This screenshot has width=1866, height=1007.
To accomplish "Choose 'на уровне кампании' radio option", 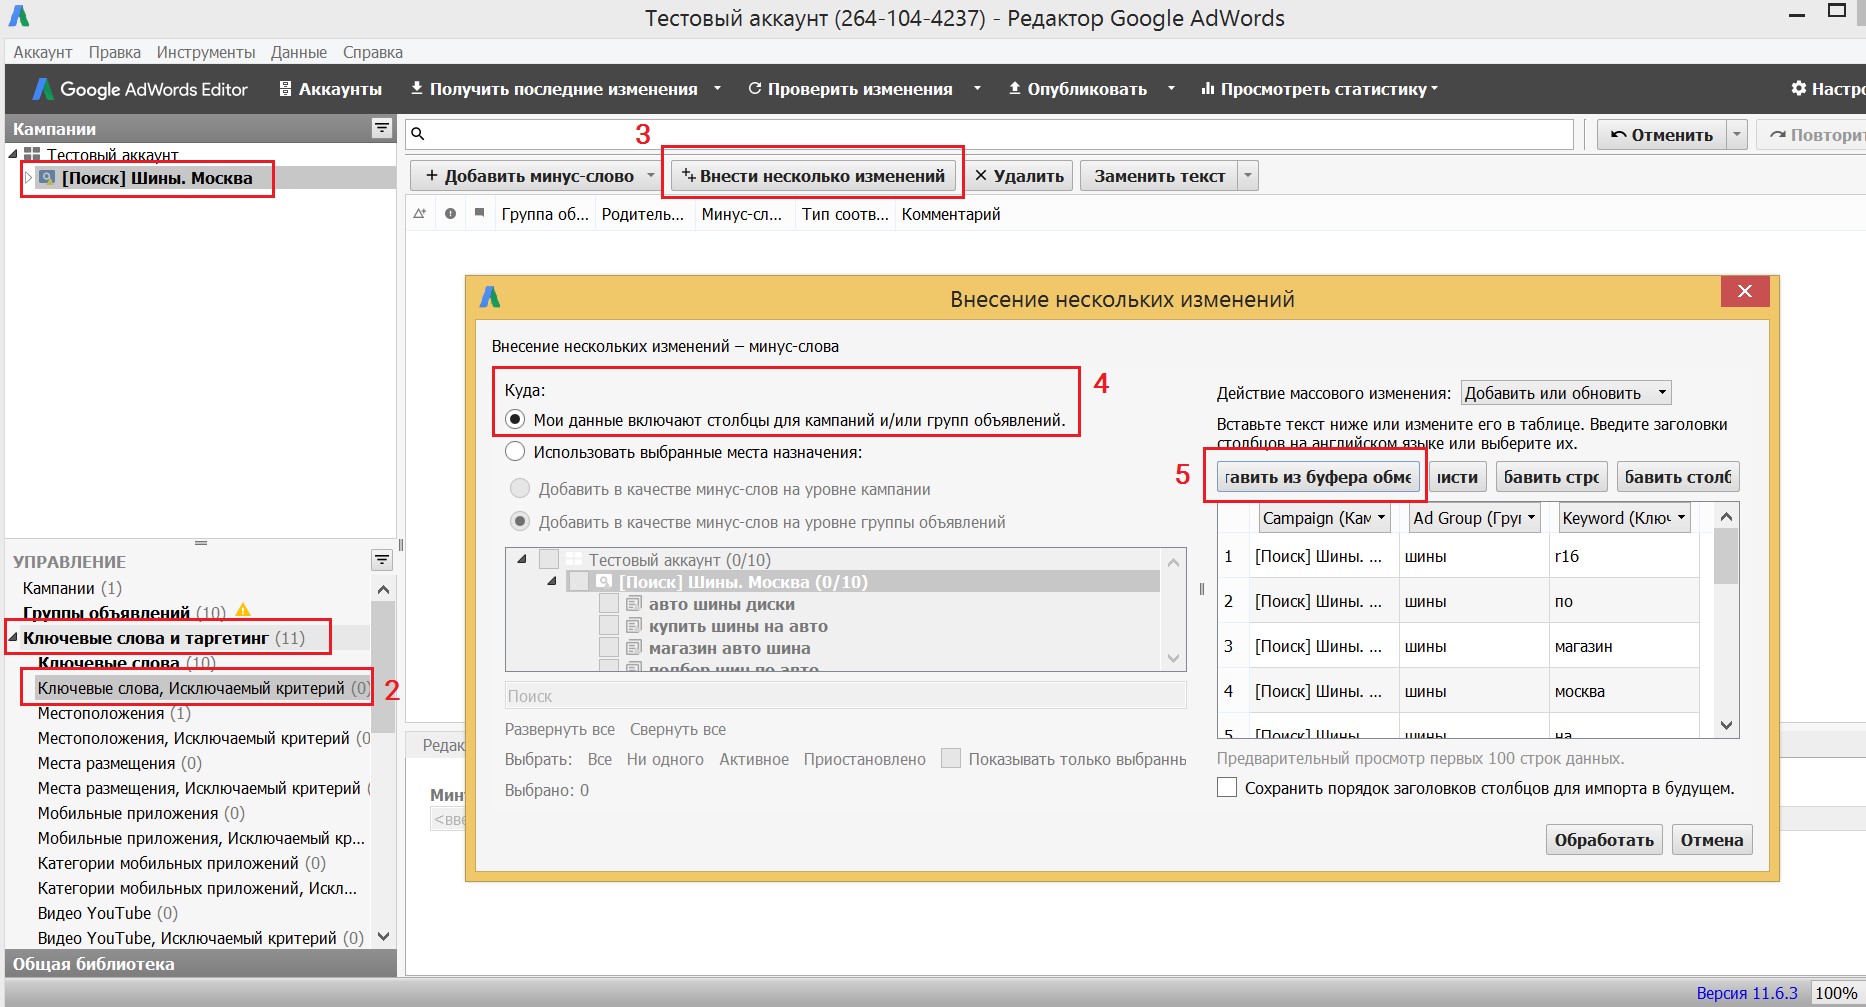I will [x=520, y=488].
